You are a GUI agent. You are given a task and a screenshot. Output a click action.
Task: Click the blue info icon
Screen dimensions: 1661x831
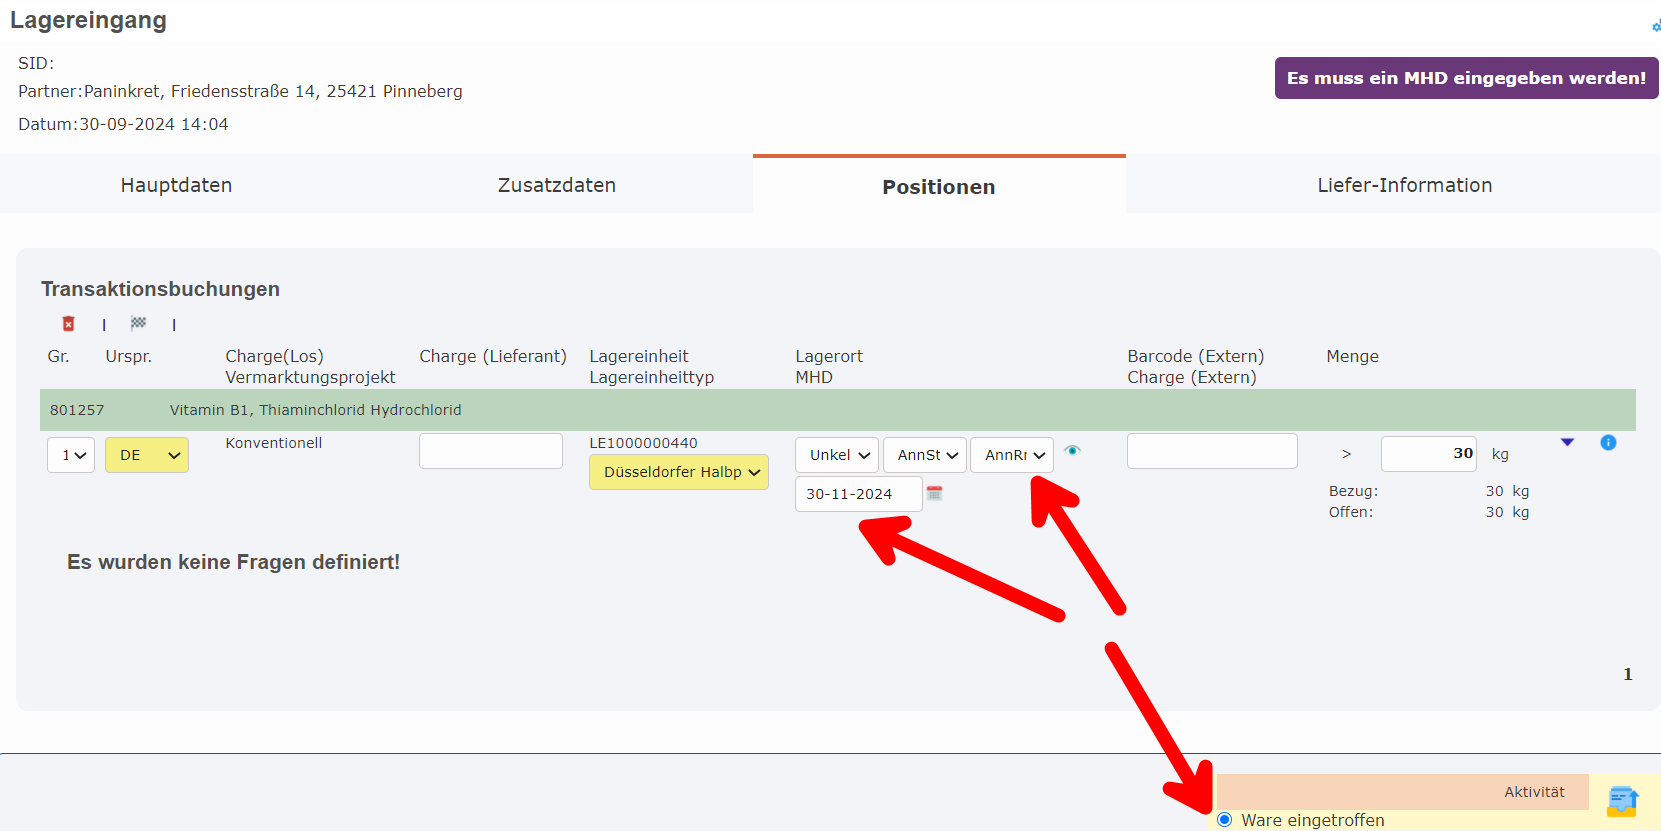pyautogui.click(x=1608, y=442)
